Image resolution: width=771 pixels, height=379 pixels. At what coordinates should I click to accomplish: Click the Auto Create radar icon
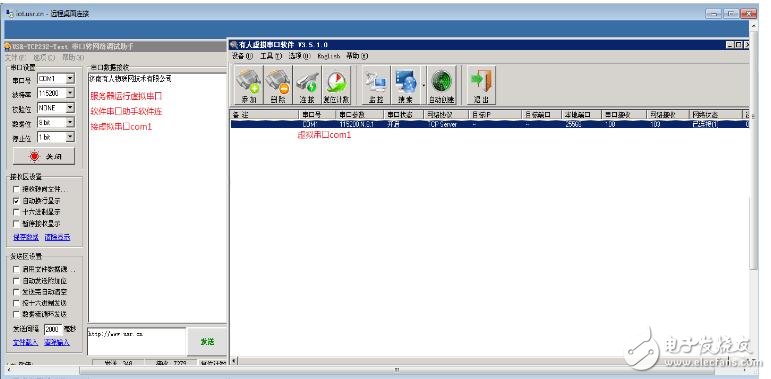click(x=442, y=85)
